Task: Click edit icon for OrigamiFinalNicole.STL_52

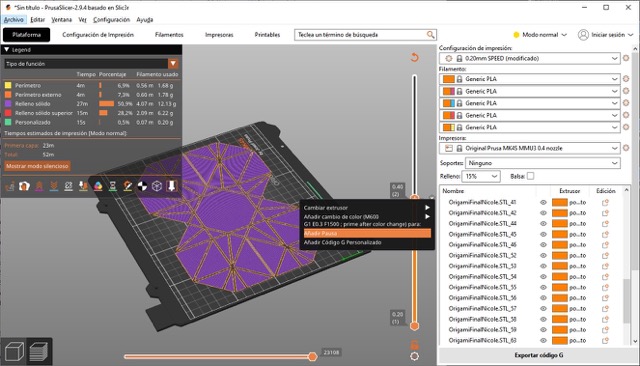Action: tap(605, 255)
